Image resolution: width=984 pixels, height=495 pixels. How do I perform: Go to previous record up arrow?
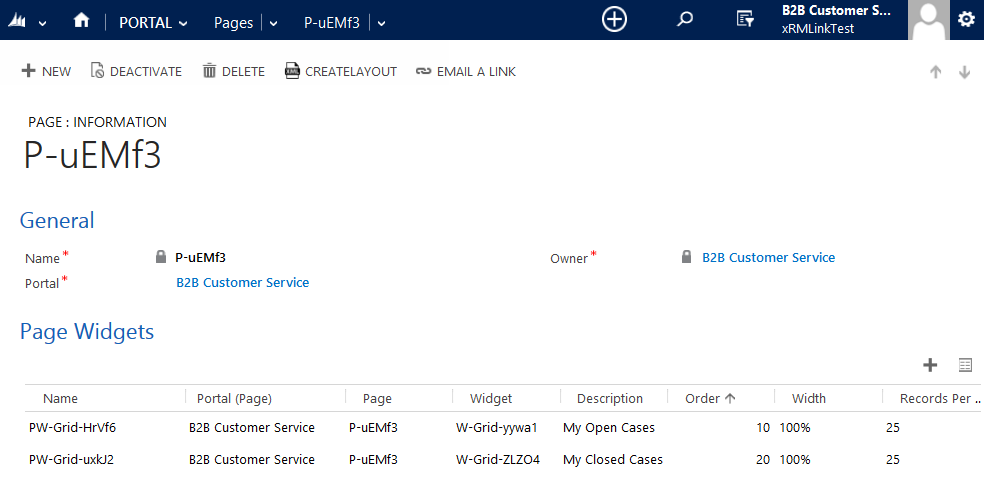pyautogui.click(x=936, y=72)
